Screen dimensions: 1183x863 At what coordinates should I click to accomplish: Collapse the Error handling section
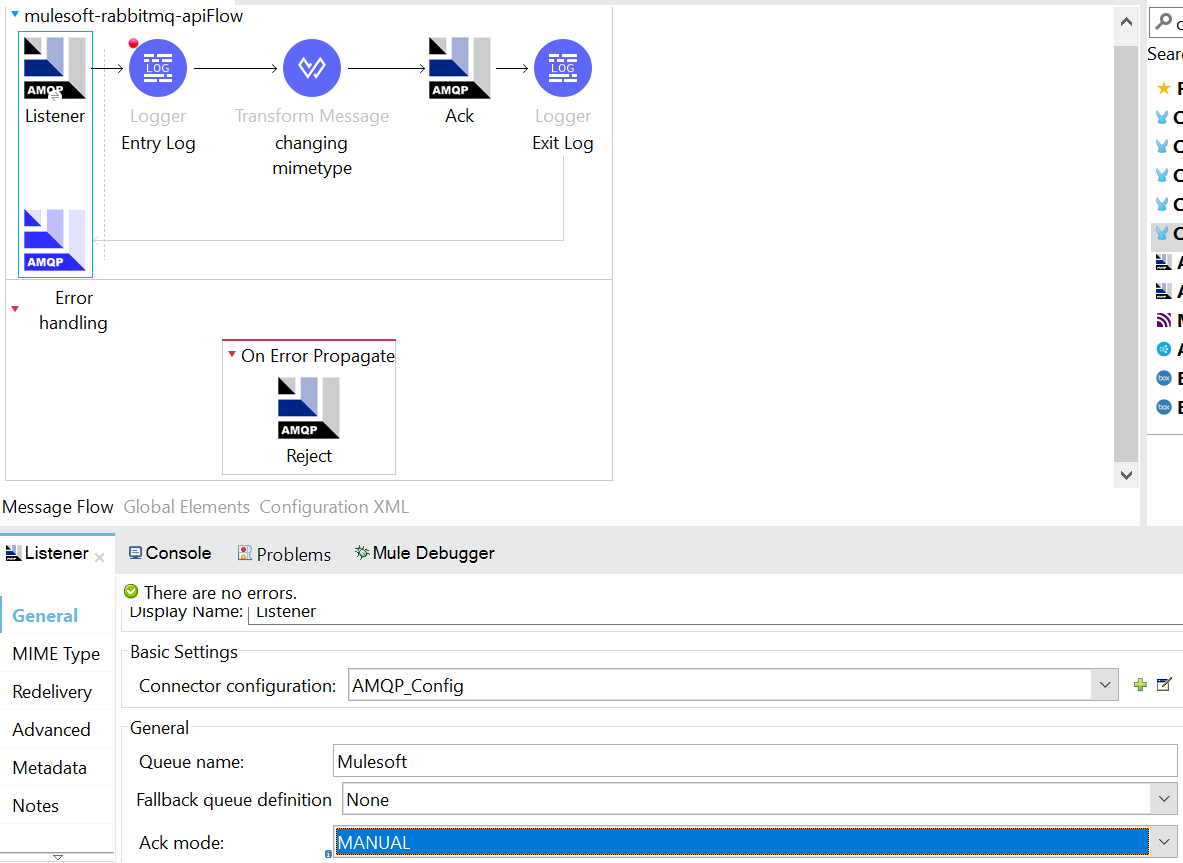click(x=15, y=309)
